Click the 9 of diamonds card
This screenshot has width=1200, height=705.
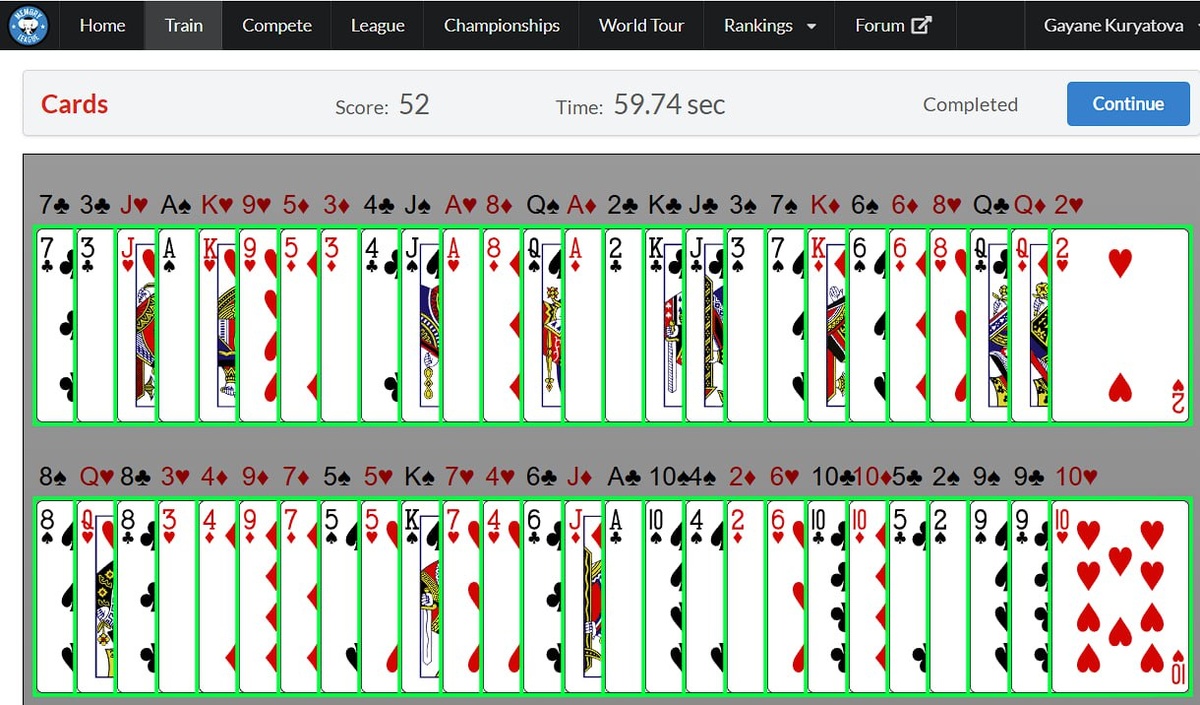258,596
